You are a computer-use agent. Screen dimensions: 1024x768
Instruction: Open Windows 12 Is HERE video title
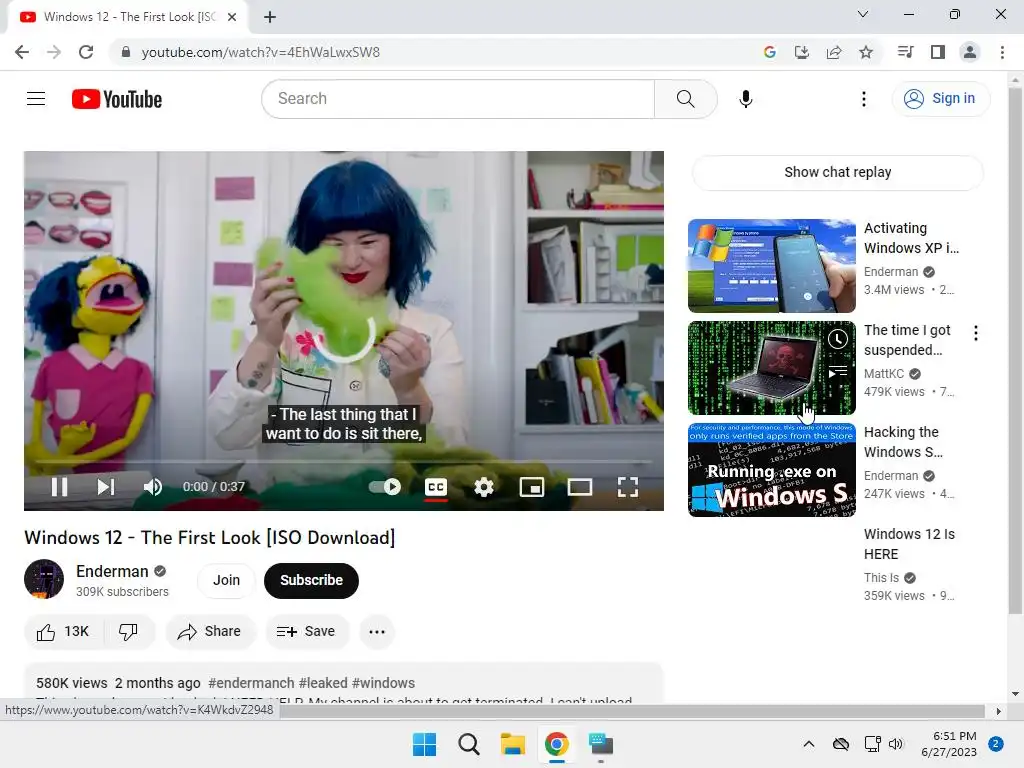pyautogui.click(x=909, y=544)
